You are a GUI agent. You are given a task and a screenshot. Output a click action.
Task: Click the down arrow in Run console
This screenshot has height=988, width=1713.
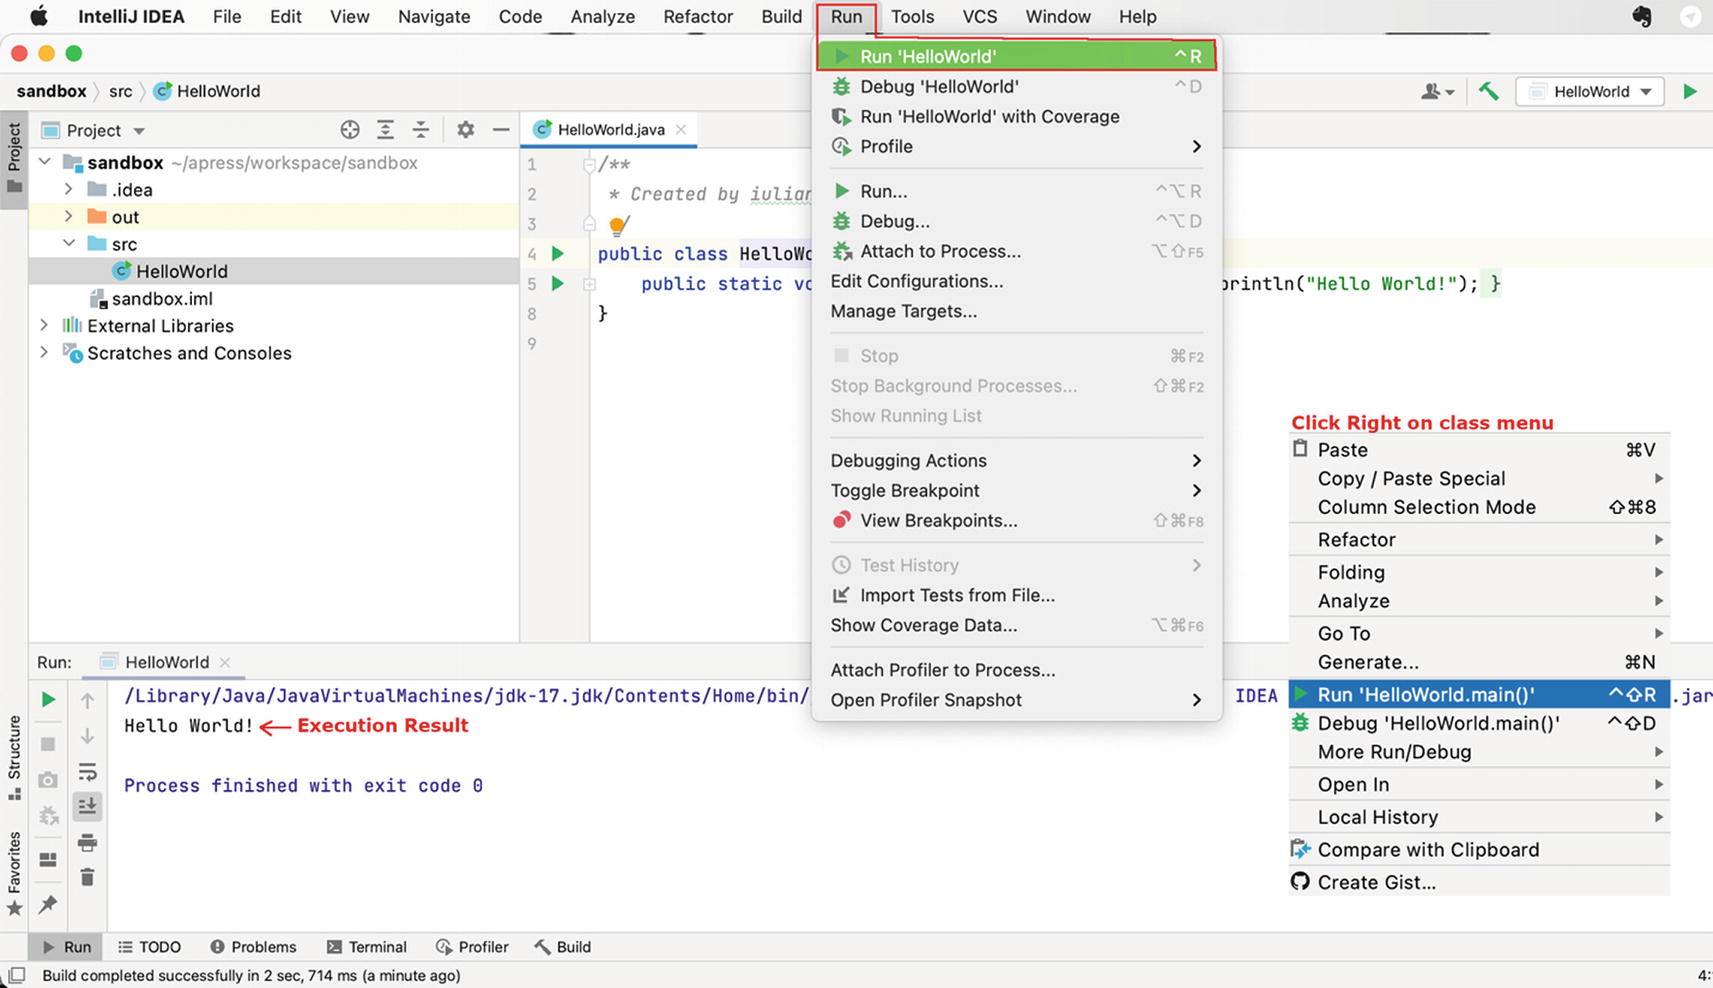[x=87, y=736]
